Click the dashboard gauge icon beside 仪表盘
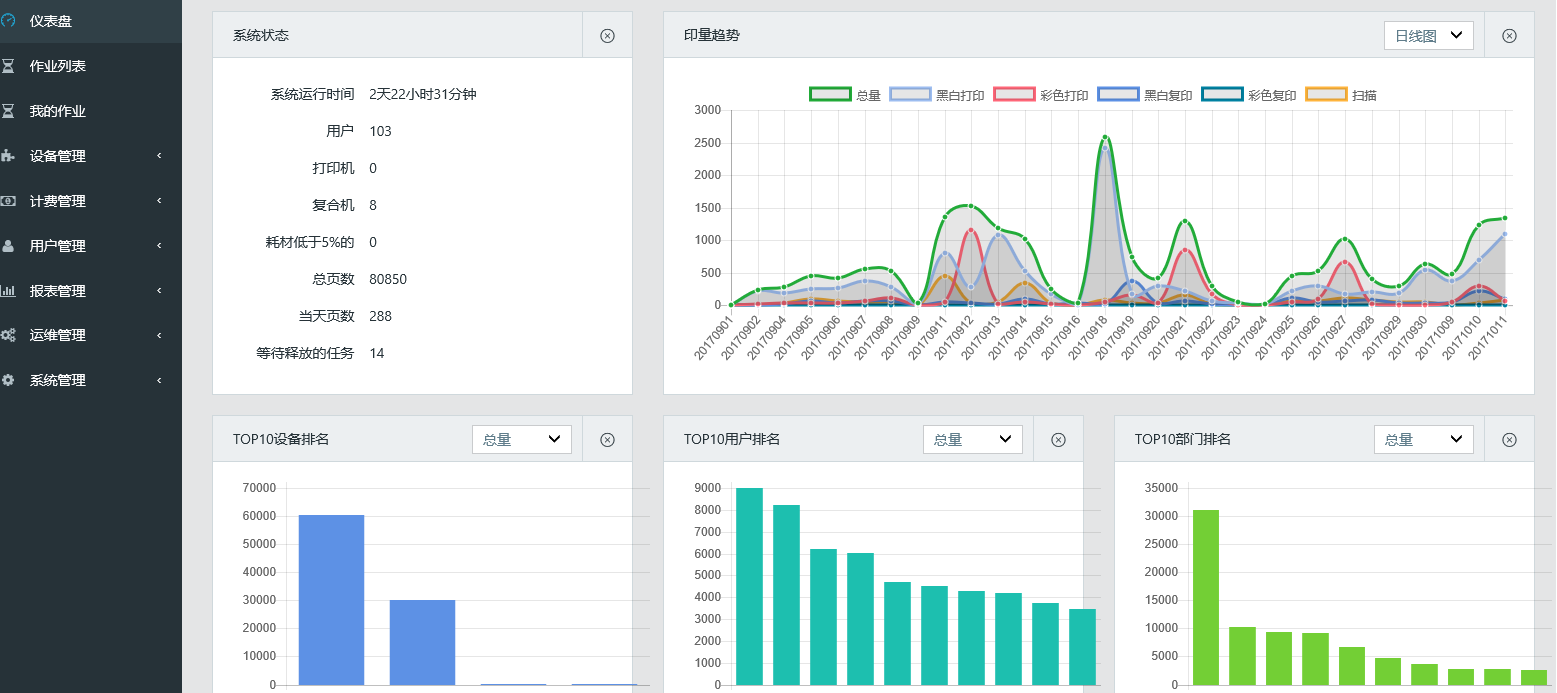 tap(8, 20)
